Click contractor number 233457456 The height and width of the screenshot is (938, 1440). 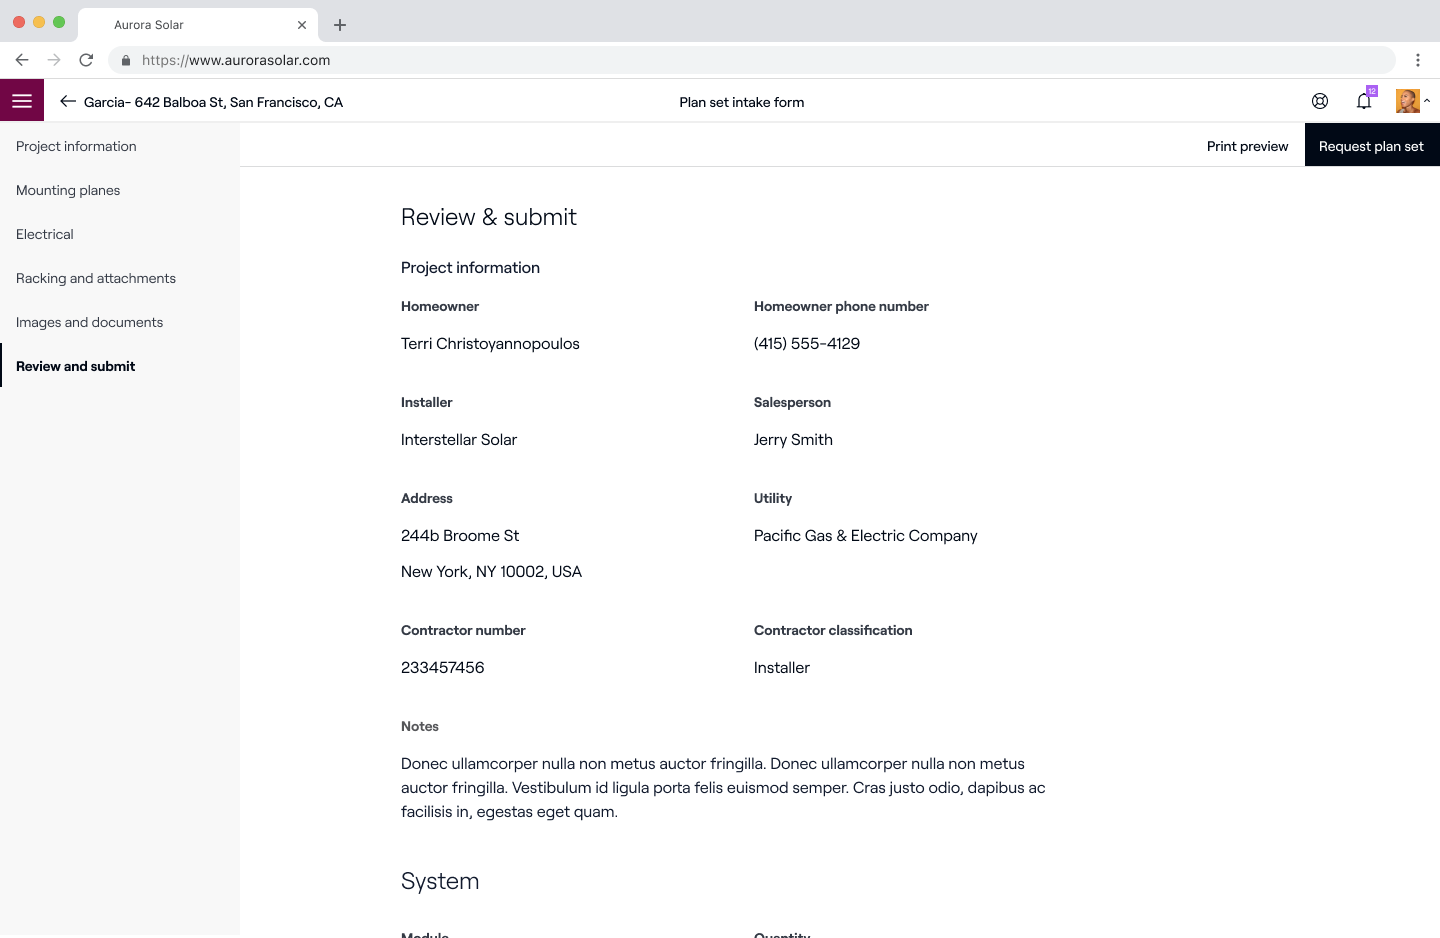point(442,668)
